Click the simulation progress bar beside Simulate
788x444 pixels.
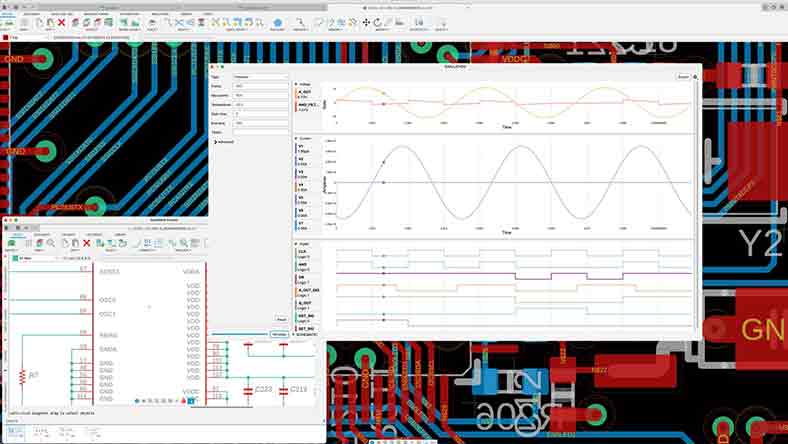pos(239,334)
